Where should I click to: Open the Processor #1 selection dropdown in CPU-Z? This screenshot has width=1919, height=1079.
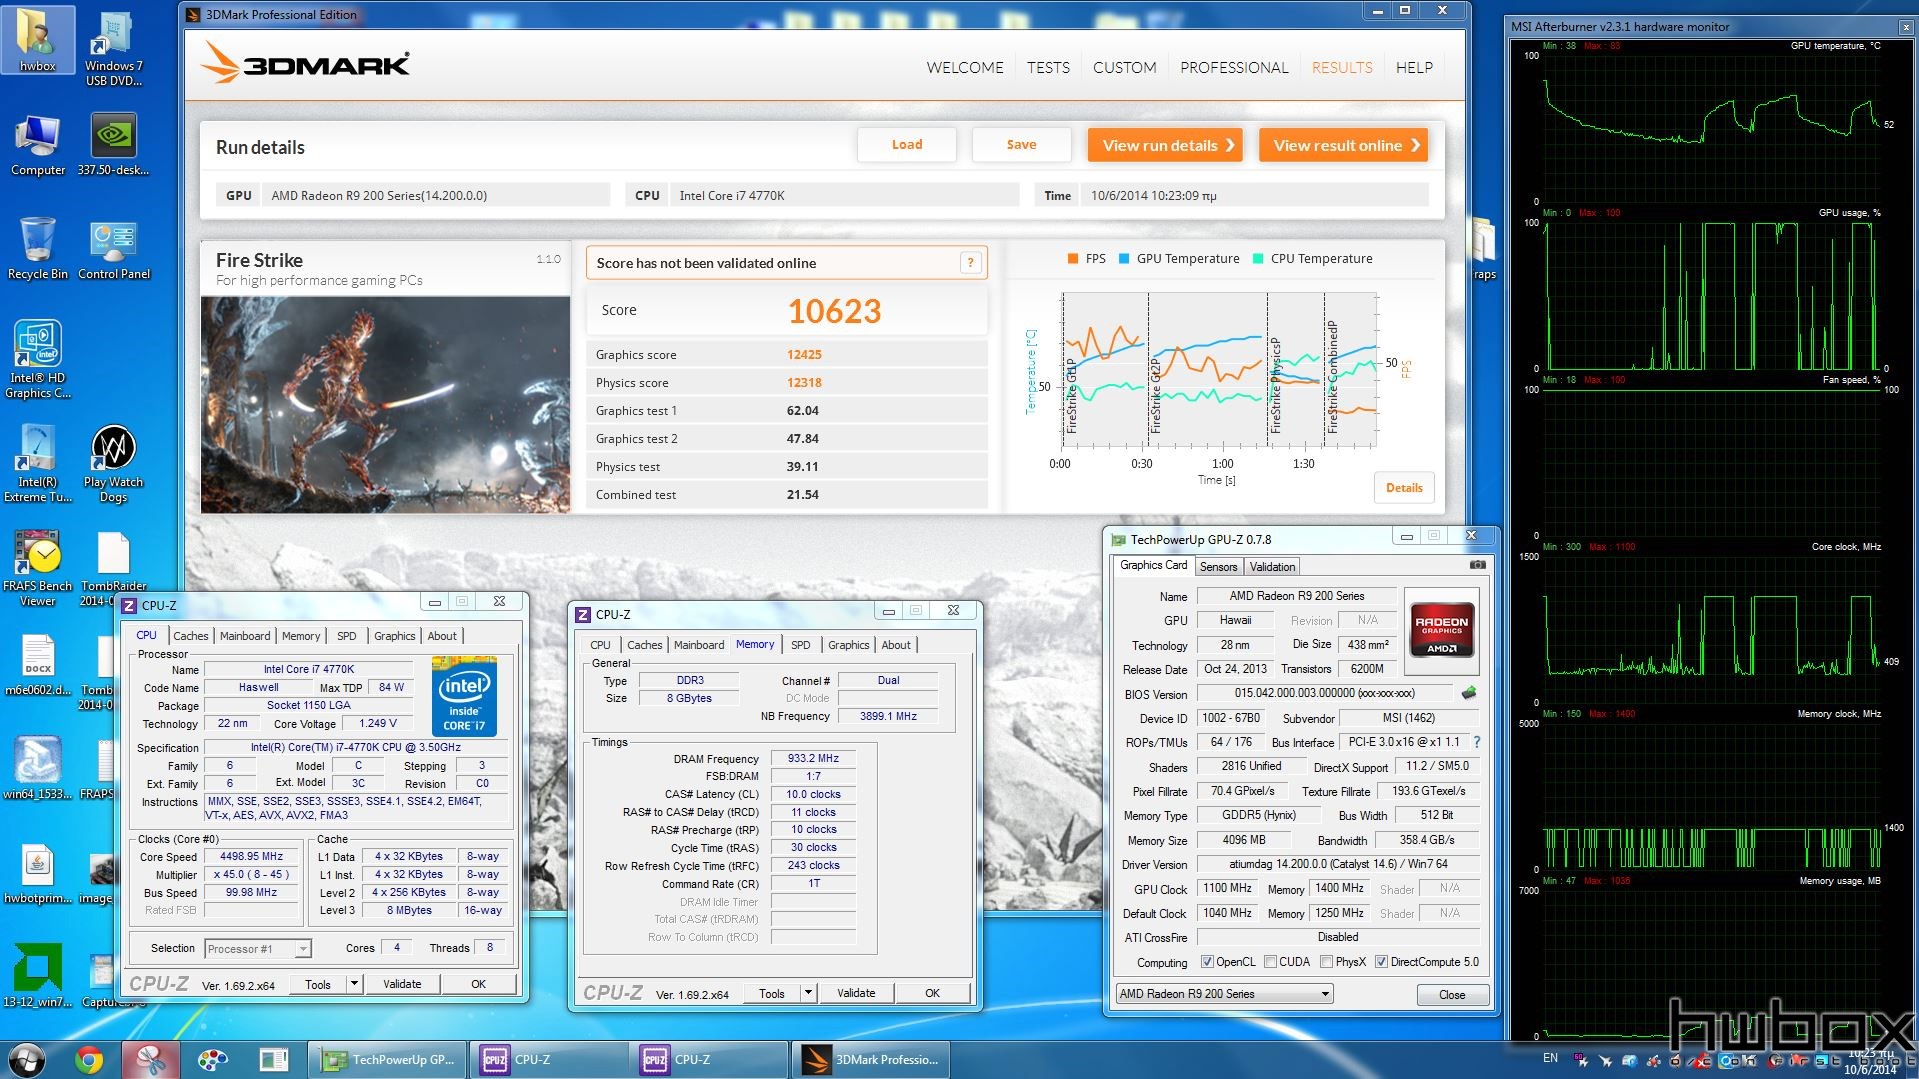pyautogui.click(x=258, y=948)
